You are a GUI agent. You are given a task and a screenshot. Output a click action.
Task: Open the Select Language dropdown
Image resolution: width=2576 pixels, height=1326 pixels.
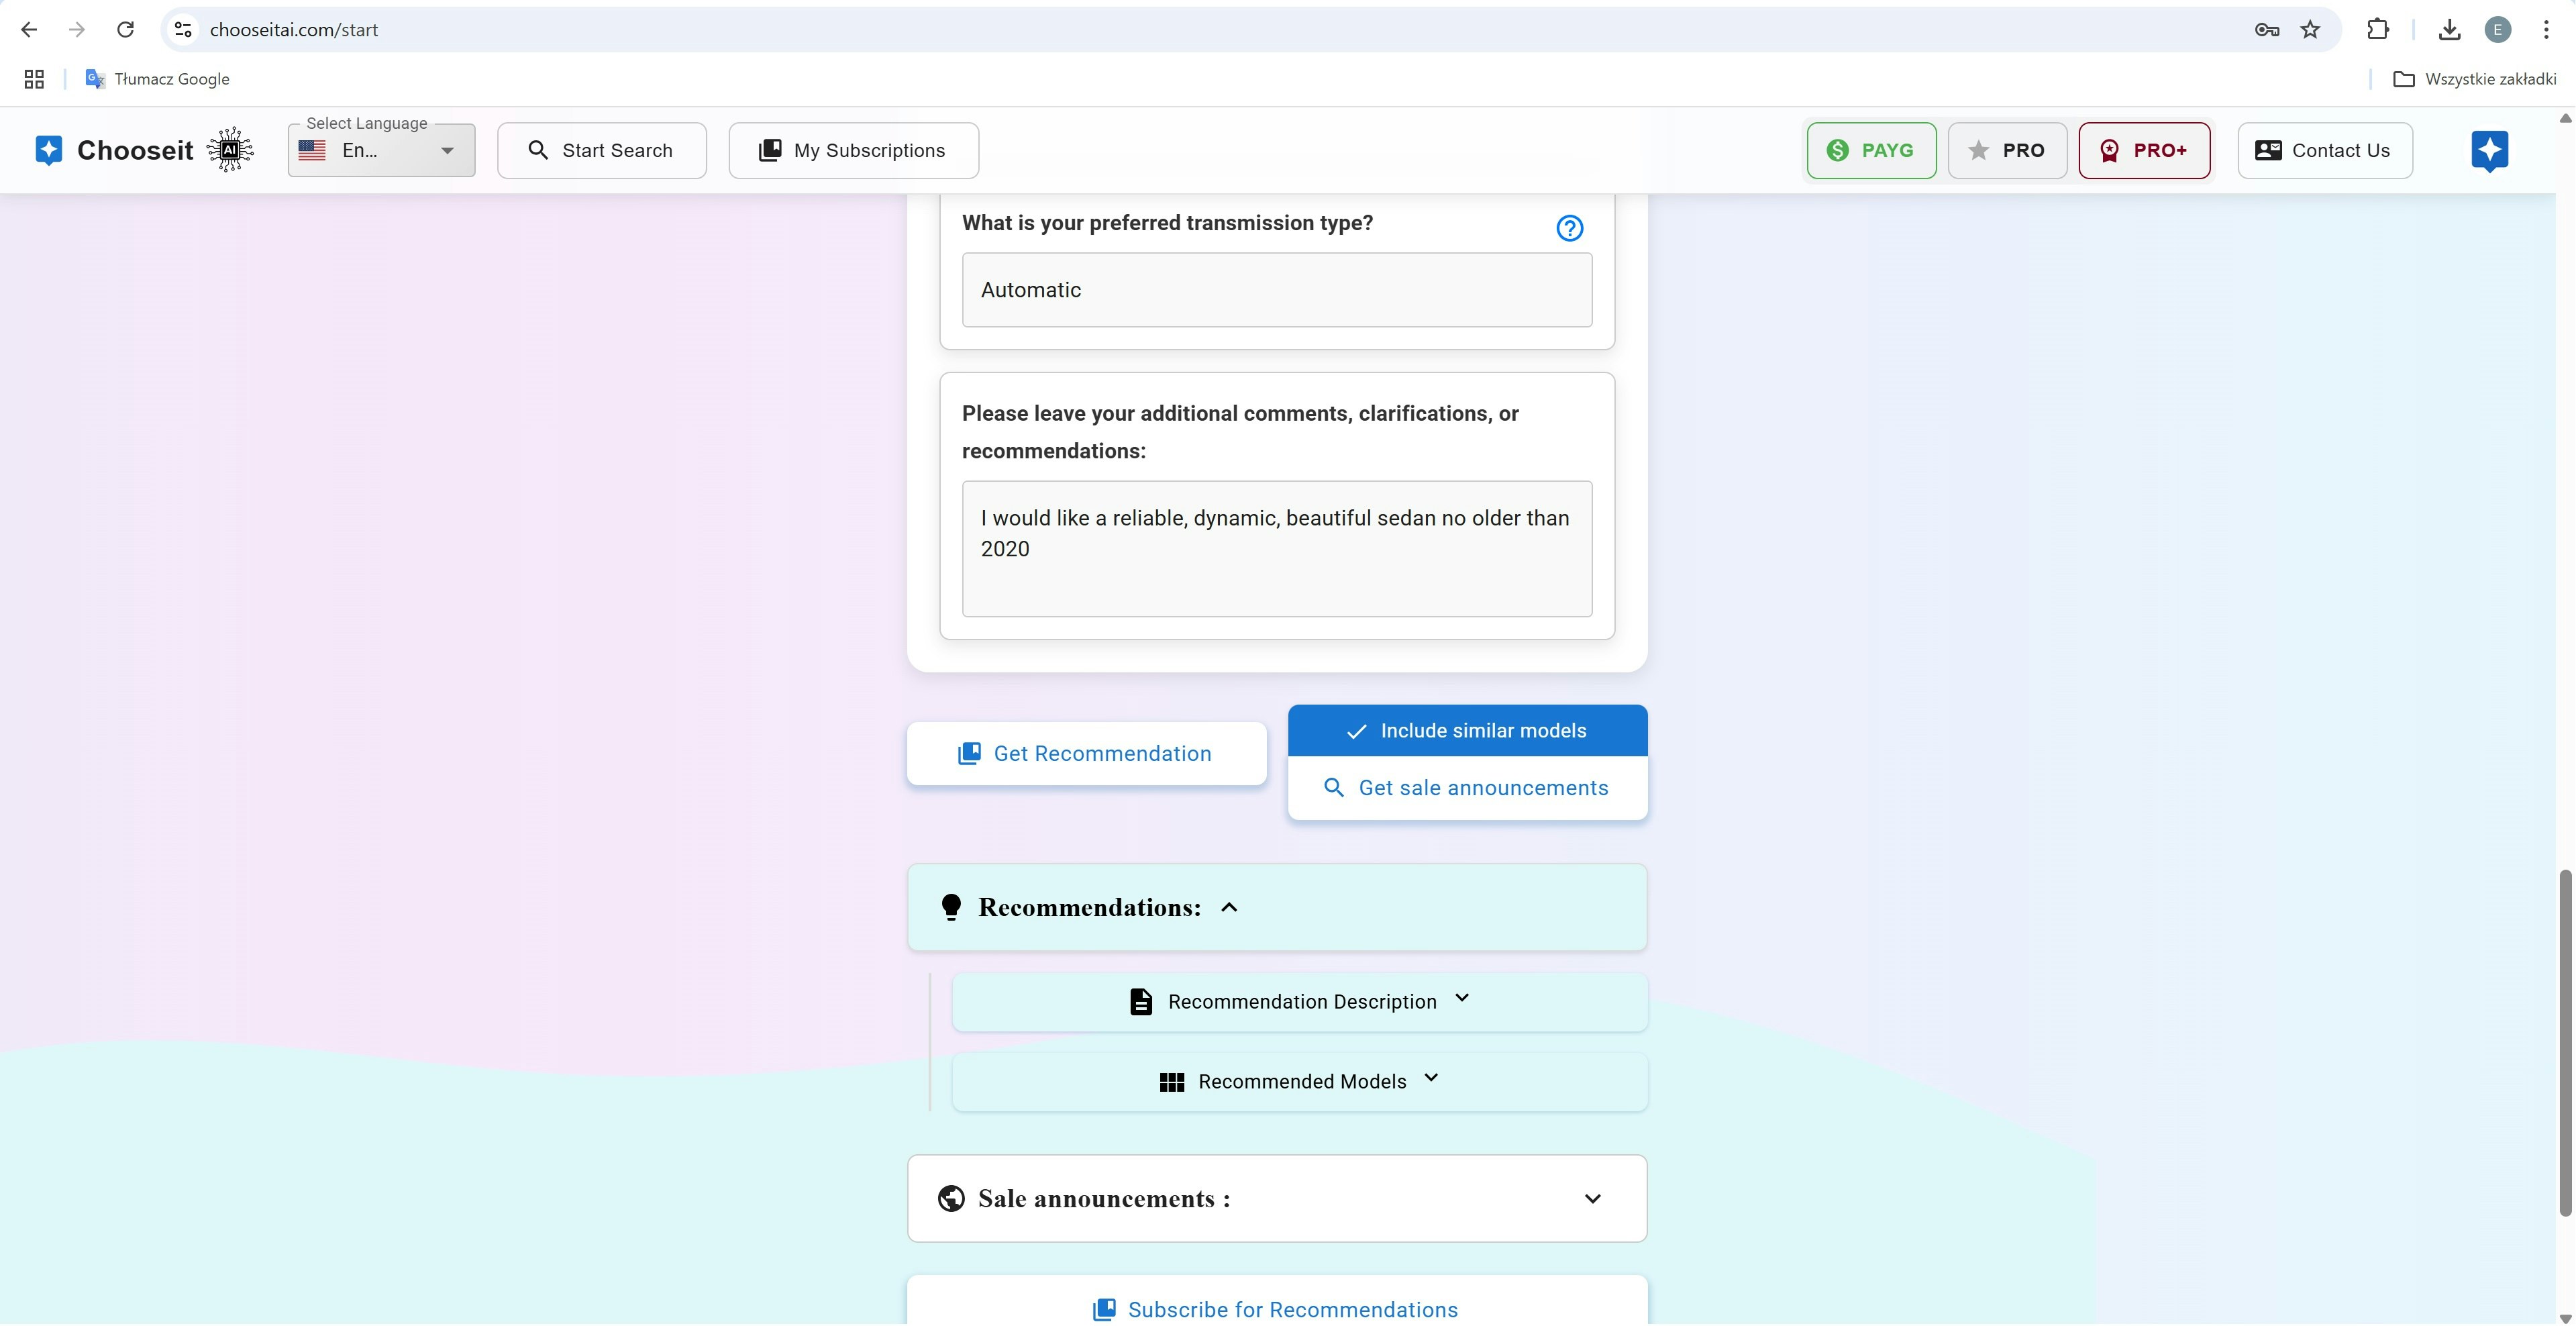[x=381, y=151]
